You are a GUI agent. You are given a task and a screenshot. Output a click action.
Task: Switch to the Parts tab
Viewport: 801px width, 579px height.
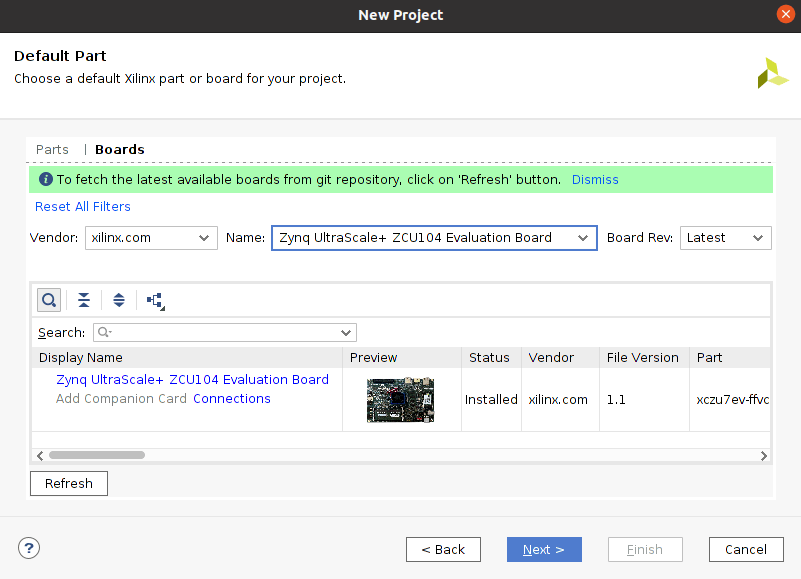[x=52, y=149]
